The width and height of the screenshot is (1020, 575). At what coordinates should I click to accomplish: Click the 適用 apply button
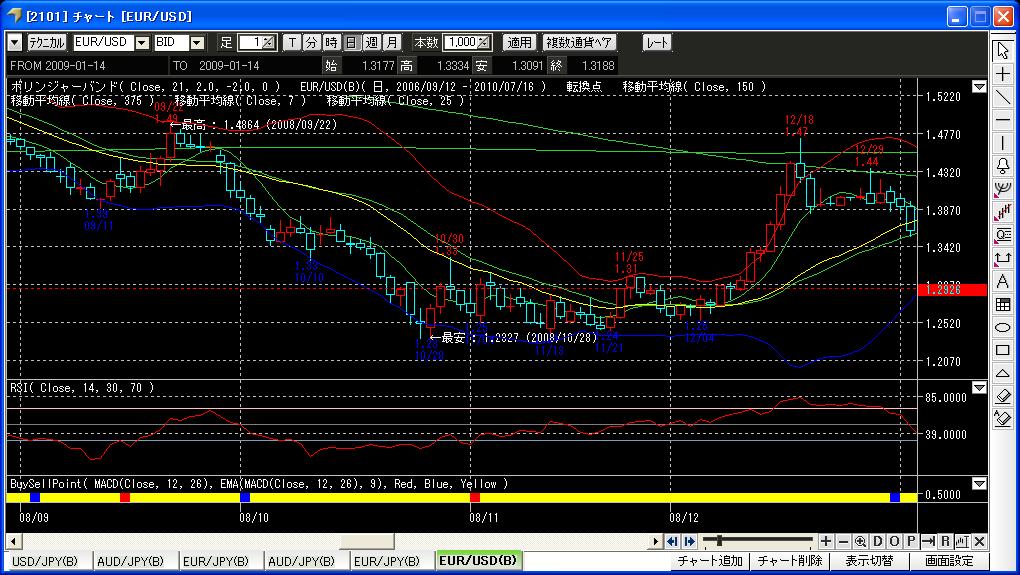tap(519, 43)
